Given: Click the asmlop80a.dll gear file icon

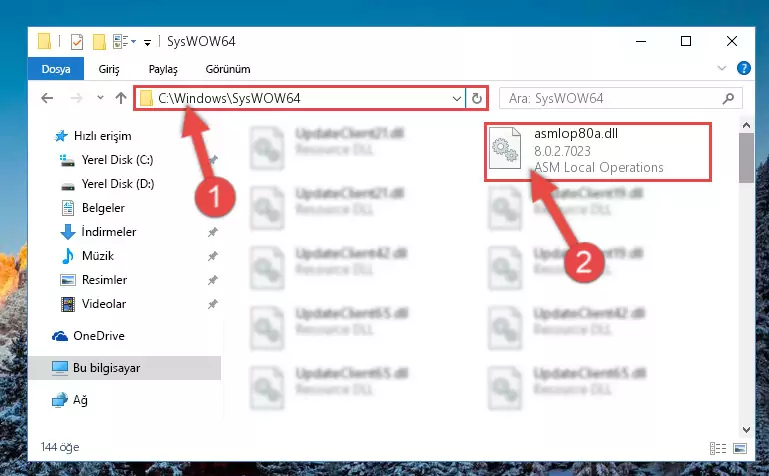Looking at the screenshot, I should (505, 148).
